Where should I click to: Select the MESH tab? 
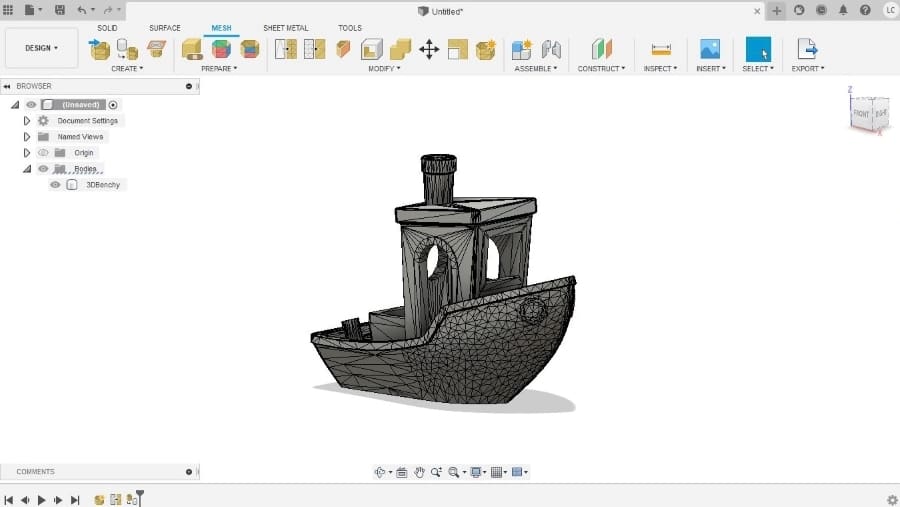pos(222,28)
